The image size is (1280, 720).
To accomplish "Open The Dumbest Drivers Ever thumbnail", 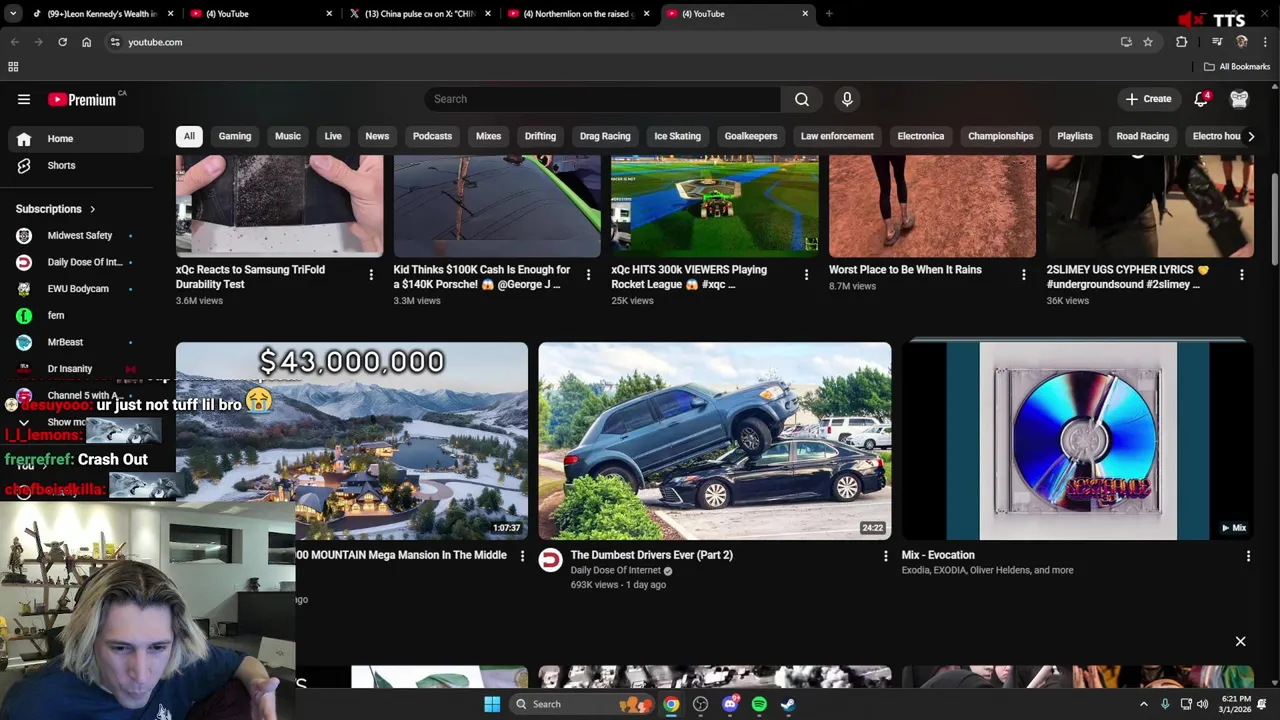I will tap(715, 441).
